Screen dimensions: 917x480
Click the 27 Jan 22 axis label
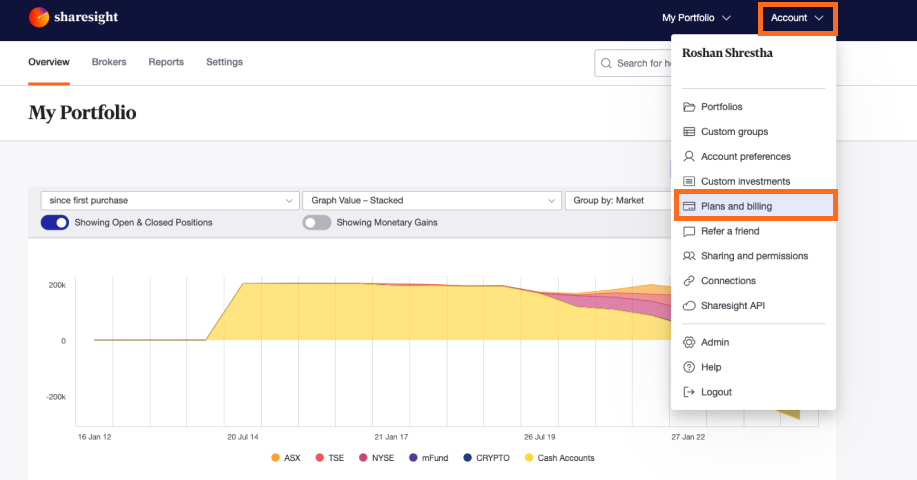pyautogui.click(x=688, y=437)
